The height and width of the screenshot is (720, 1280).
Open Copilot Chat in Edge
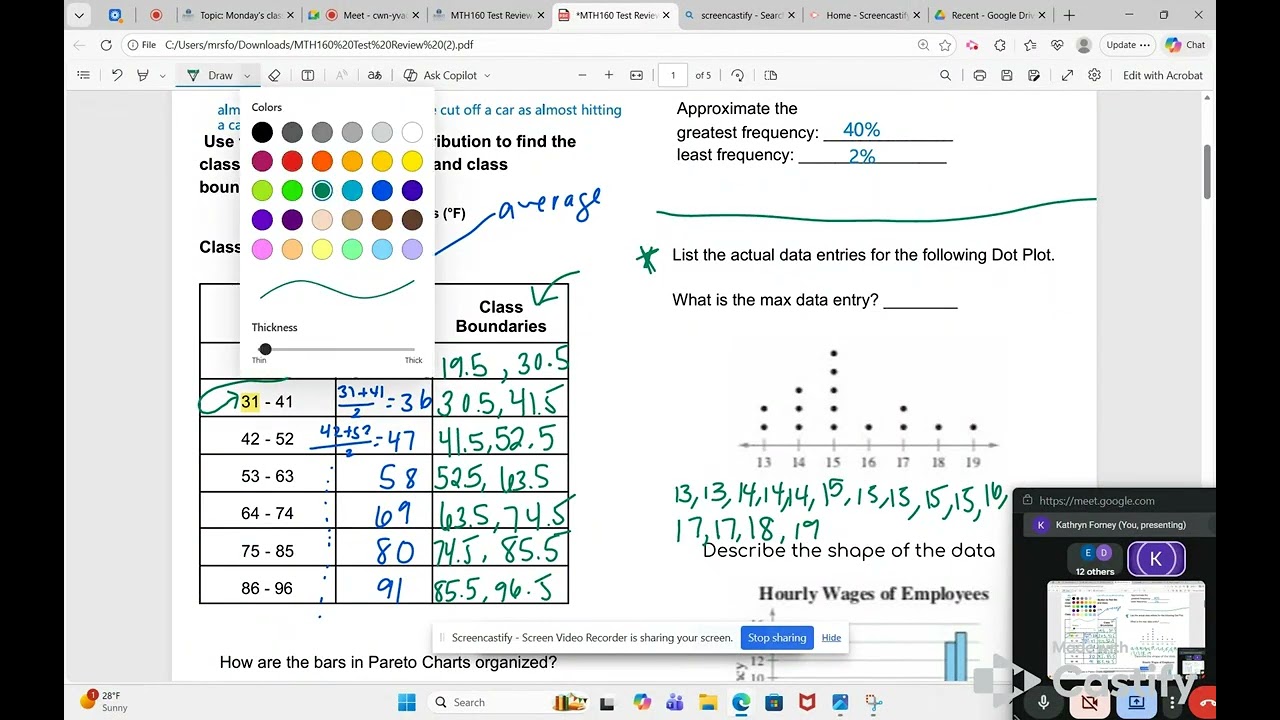pyautogui.click(x=1185, y=45)
